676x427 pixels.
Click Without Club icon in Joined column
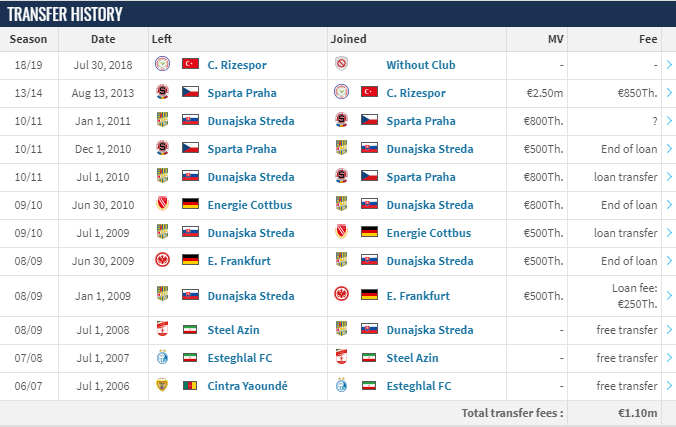click(341, 64)
